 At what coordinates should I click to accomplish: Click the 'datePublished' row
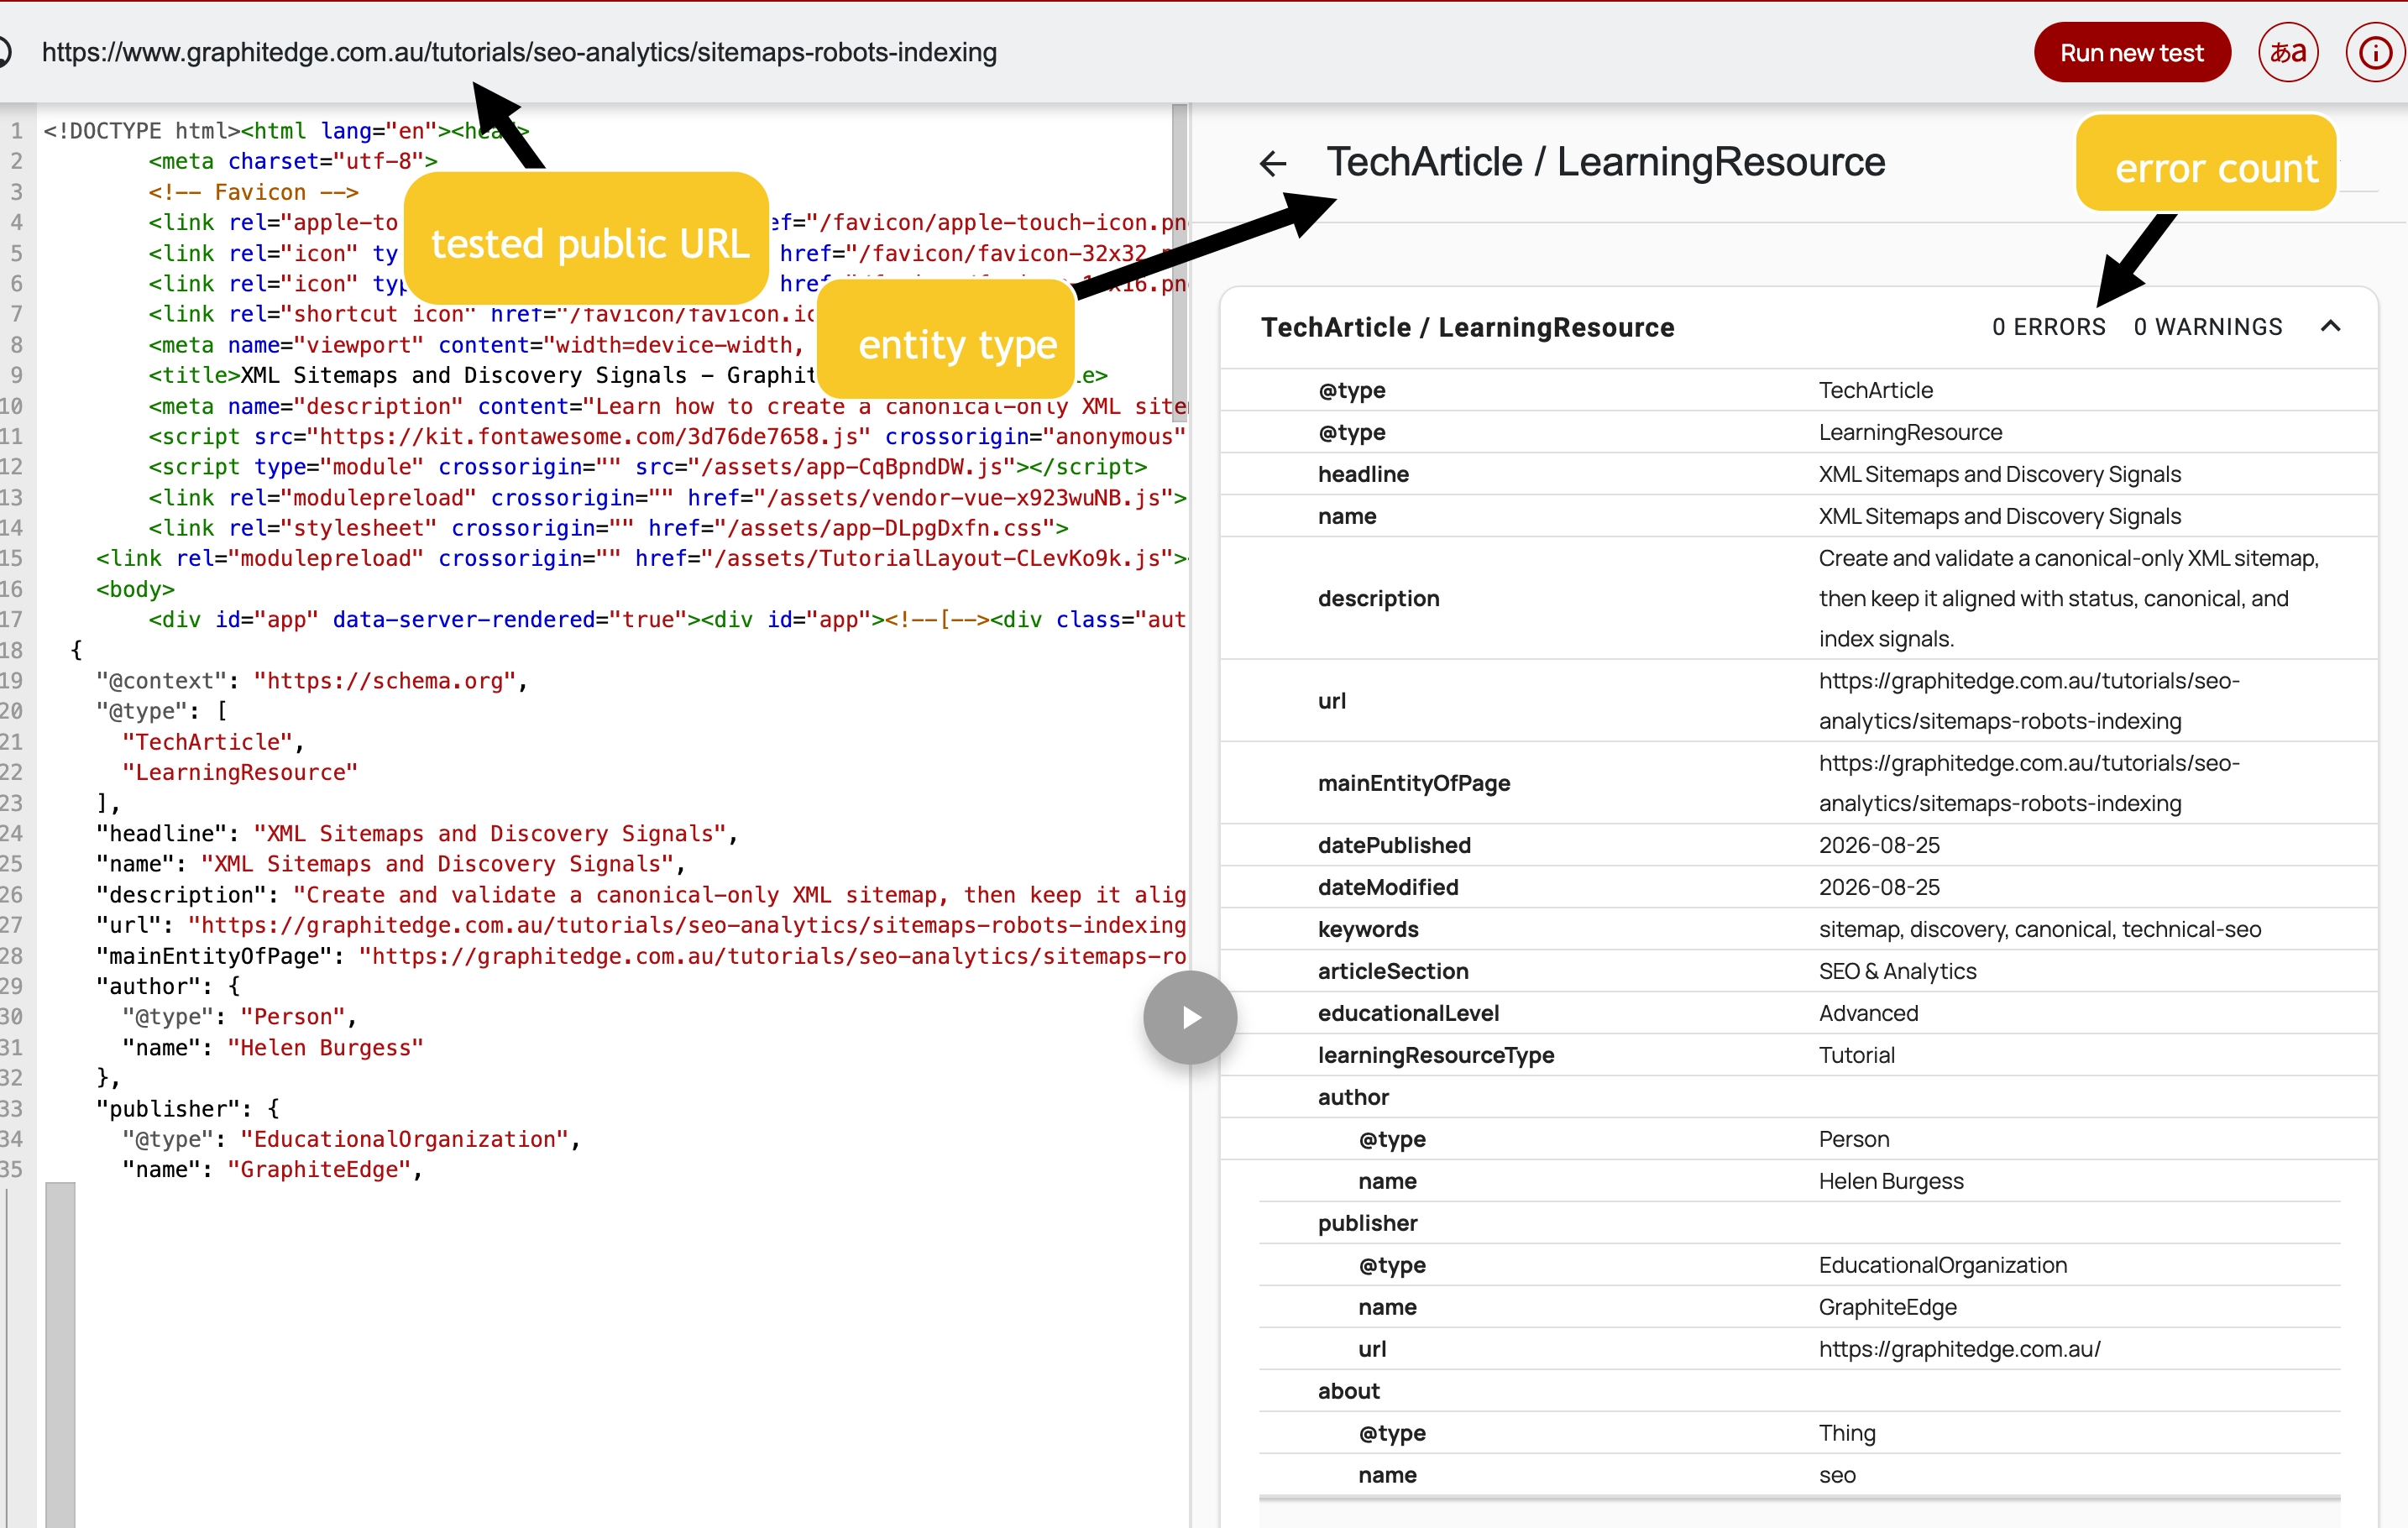pyautogui.click(x=1798, y=845)
